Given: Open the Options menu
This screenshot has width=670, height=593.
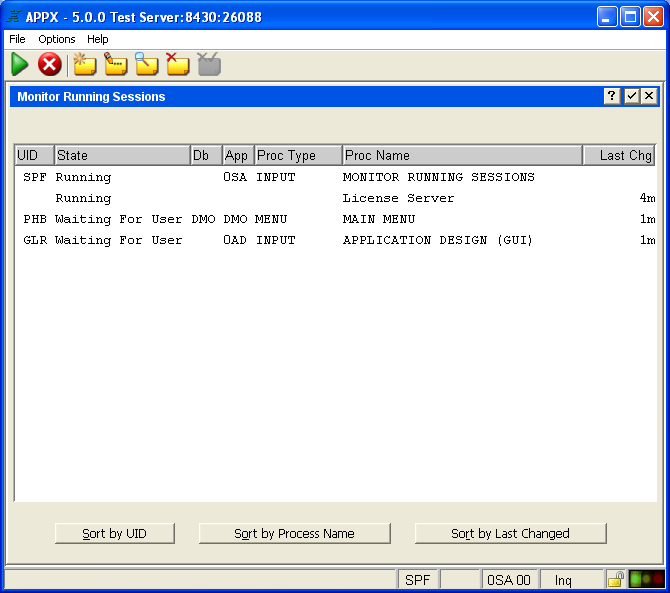Looking at the screenshot, I should click(57, 39).
